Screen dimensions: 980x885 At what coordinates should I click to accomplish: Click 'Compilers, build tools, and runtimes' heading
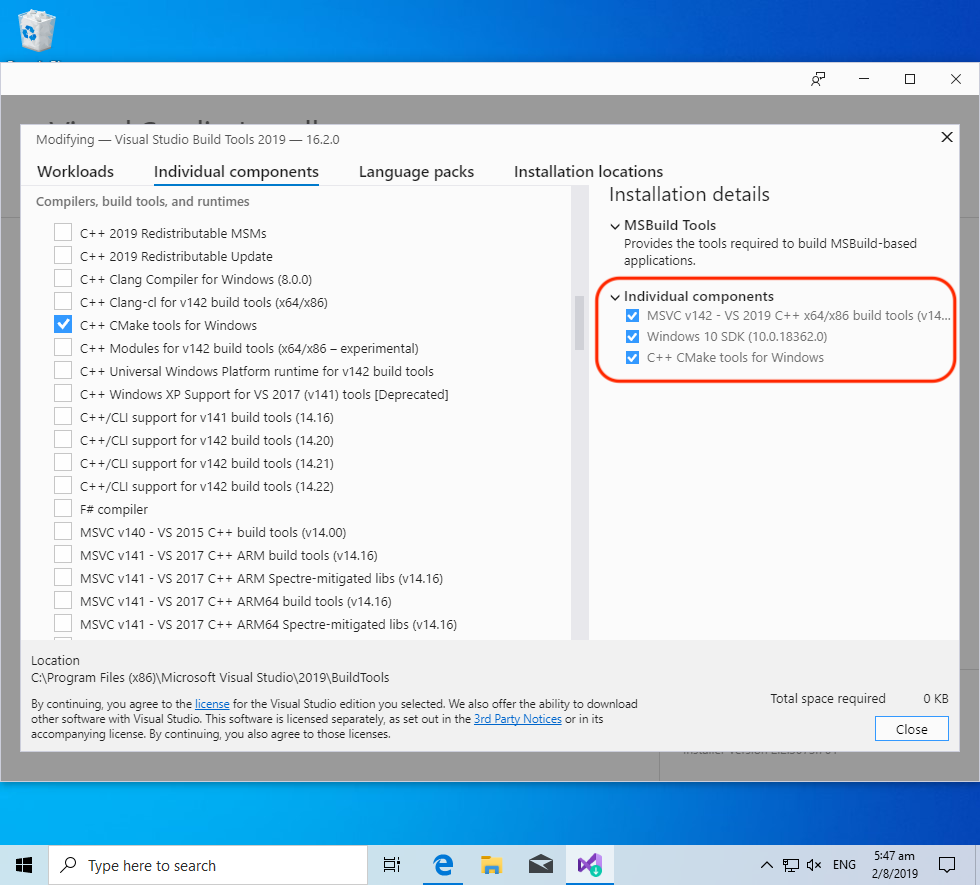[x=142, y=201]
